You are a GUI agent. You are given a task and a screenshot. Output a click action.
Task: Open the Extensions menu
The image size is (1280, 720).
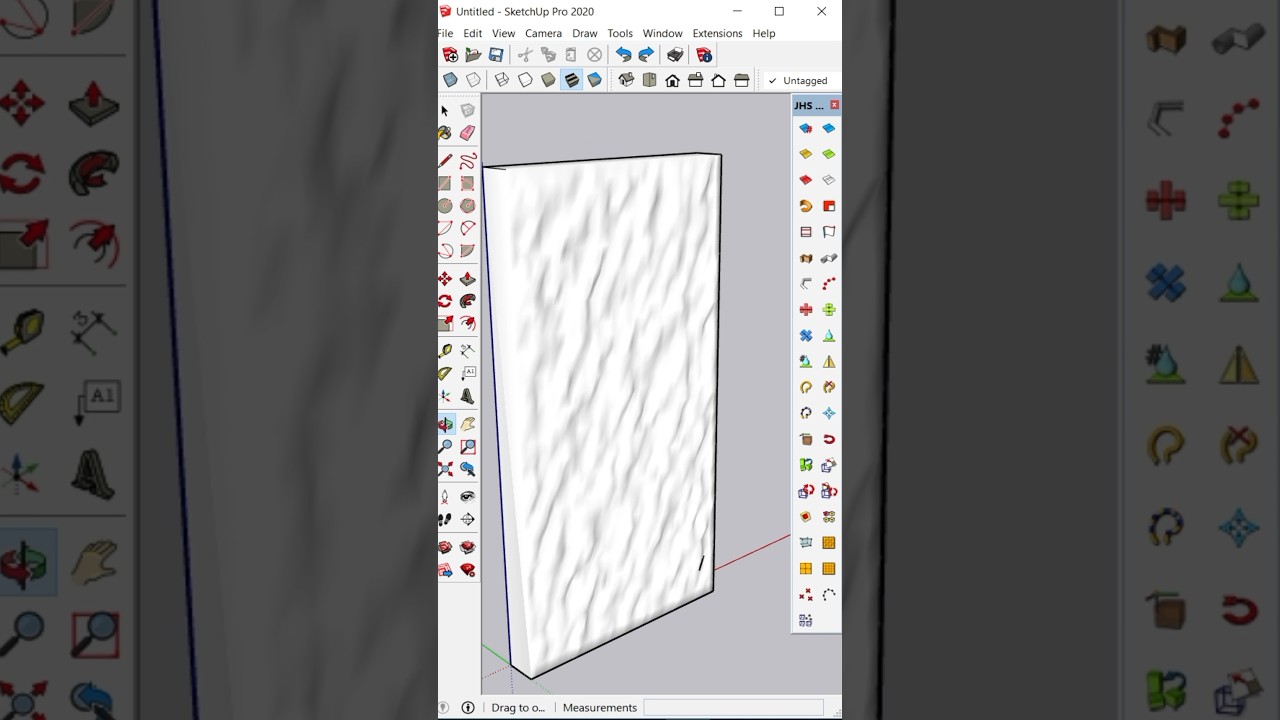[x=717, y=33]
